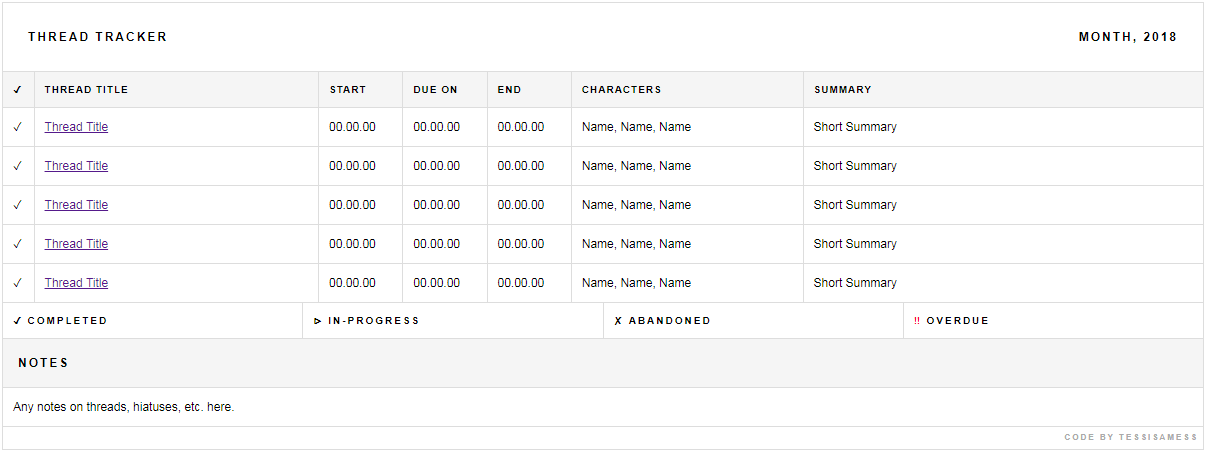Image resolution: width=1206 pixels, height=452 pixels.
Task: Click the In-Progress arrow legend icon
Action: pyautogui.click(x=318, y=321)
